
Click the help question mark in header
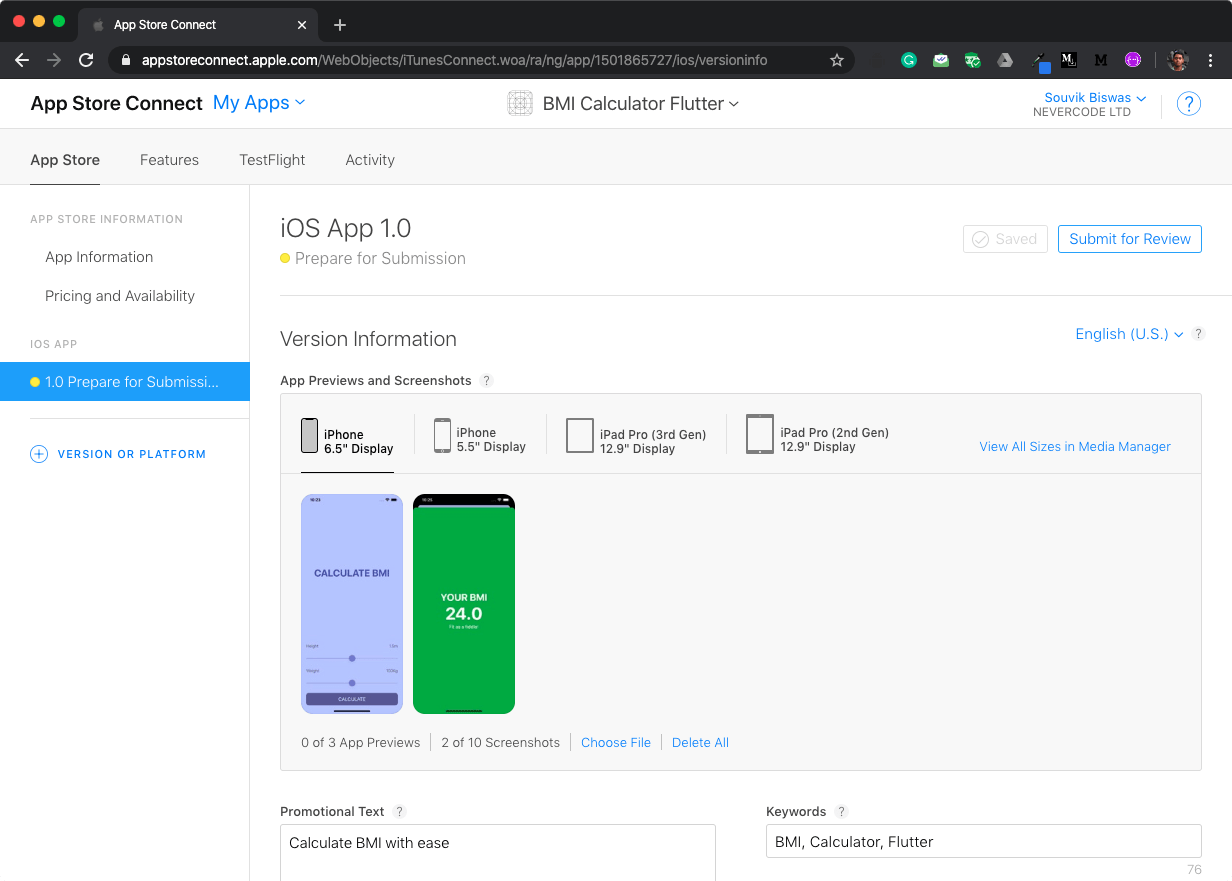pos(1188,103)
